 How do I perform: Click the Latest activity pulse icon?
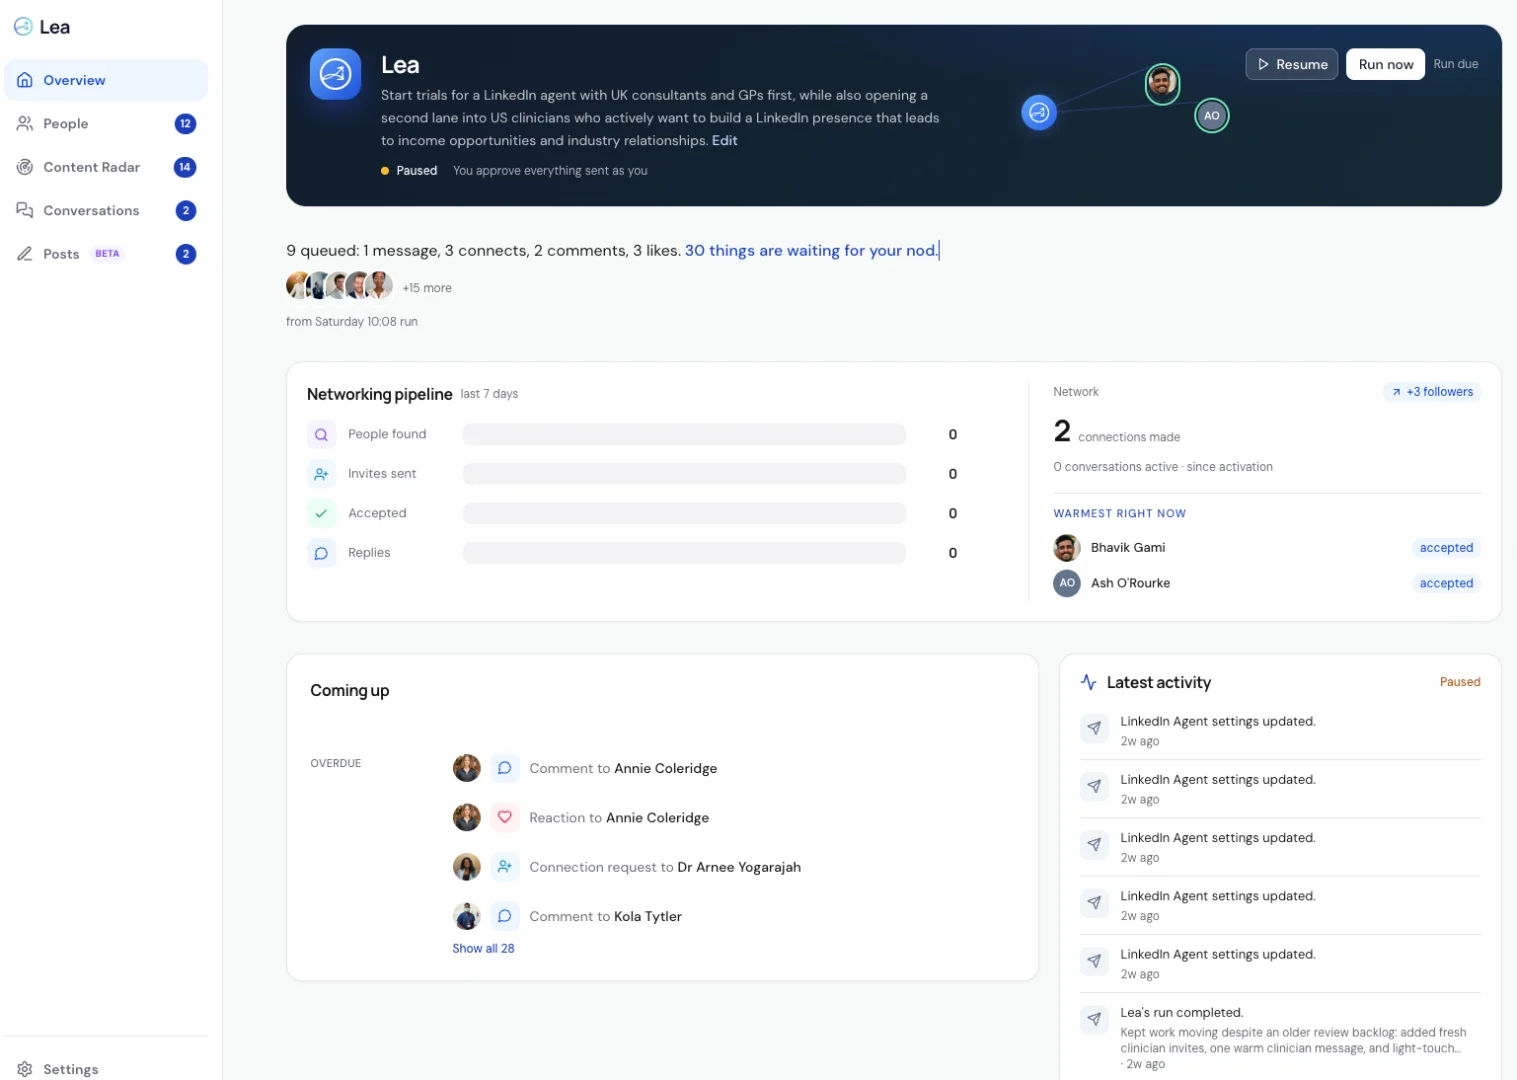pyautogui.click(x=1089, y=682)
